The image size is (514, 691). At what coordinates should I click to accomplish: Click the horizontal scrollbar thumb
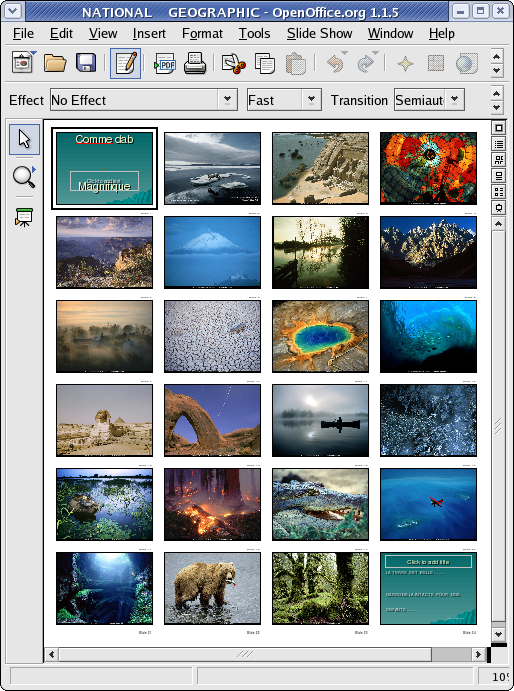(x=245, y=654)
